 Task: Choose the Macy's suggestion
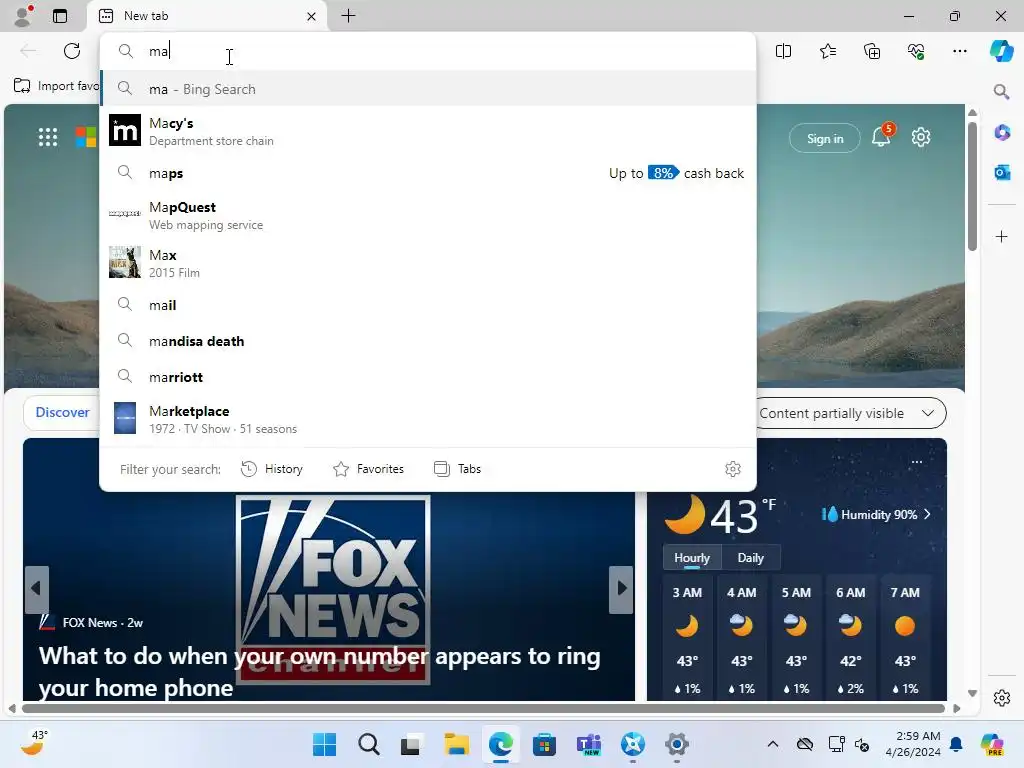click(x=428, y=131)
